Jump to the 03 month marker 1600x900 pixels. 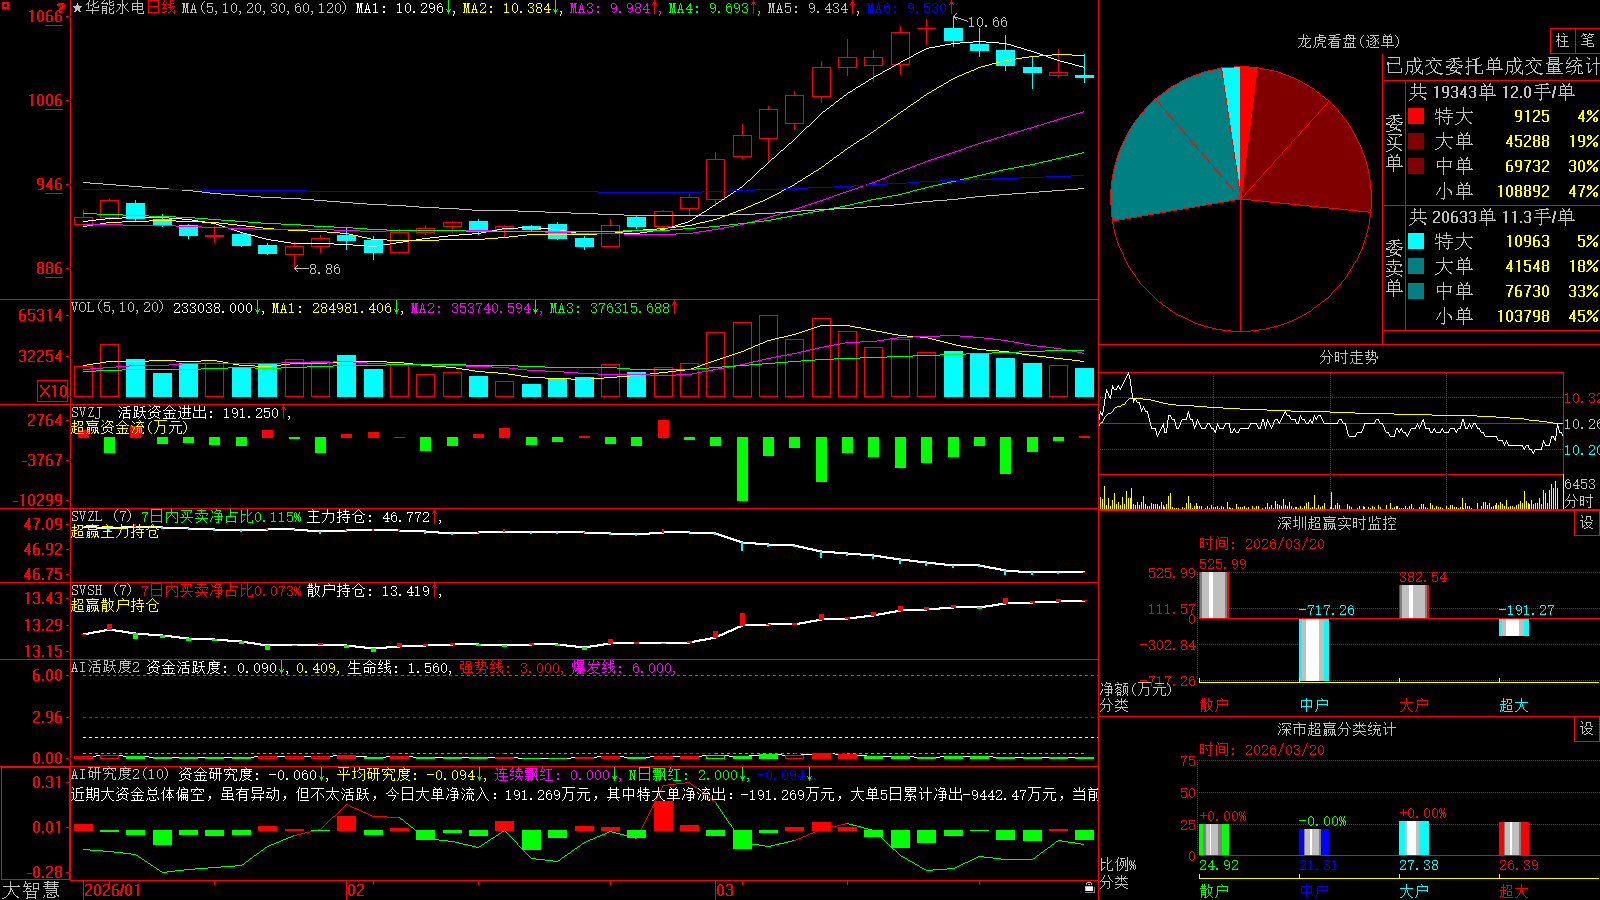(725, 890)
